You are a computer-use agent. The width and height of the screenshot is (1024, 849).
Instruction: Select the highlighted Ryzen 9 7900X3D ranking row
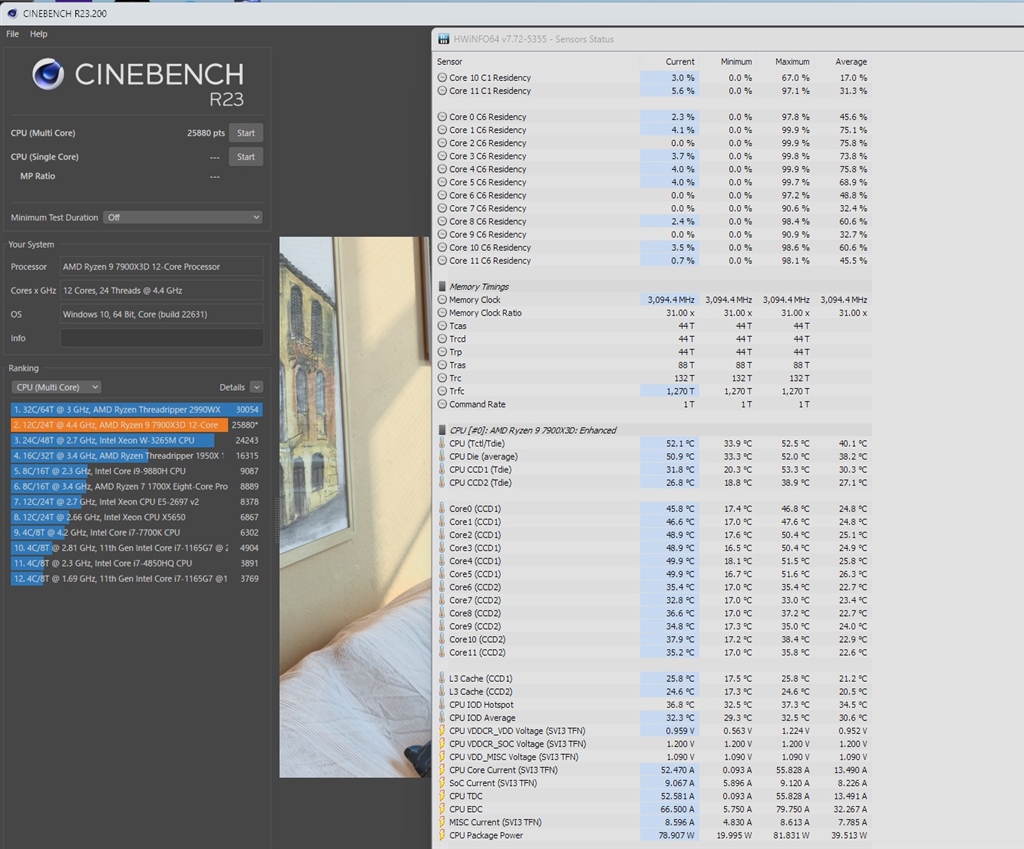(136, 424)
